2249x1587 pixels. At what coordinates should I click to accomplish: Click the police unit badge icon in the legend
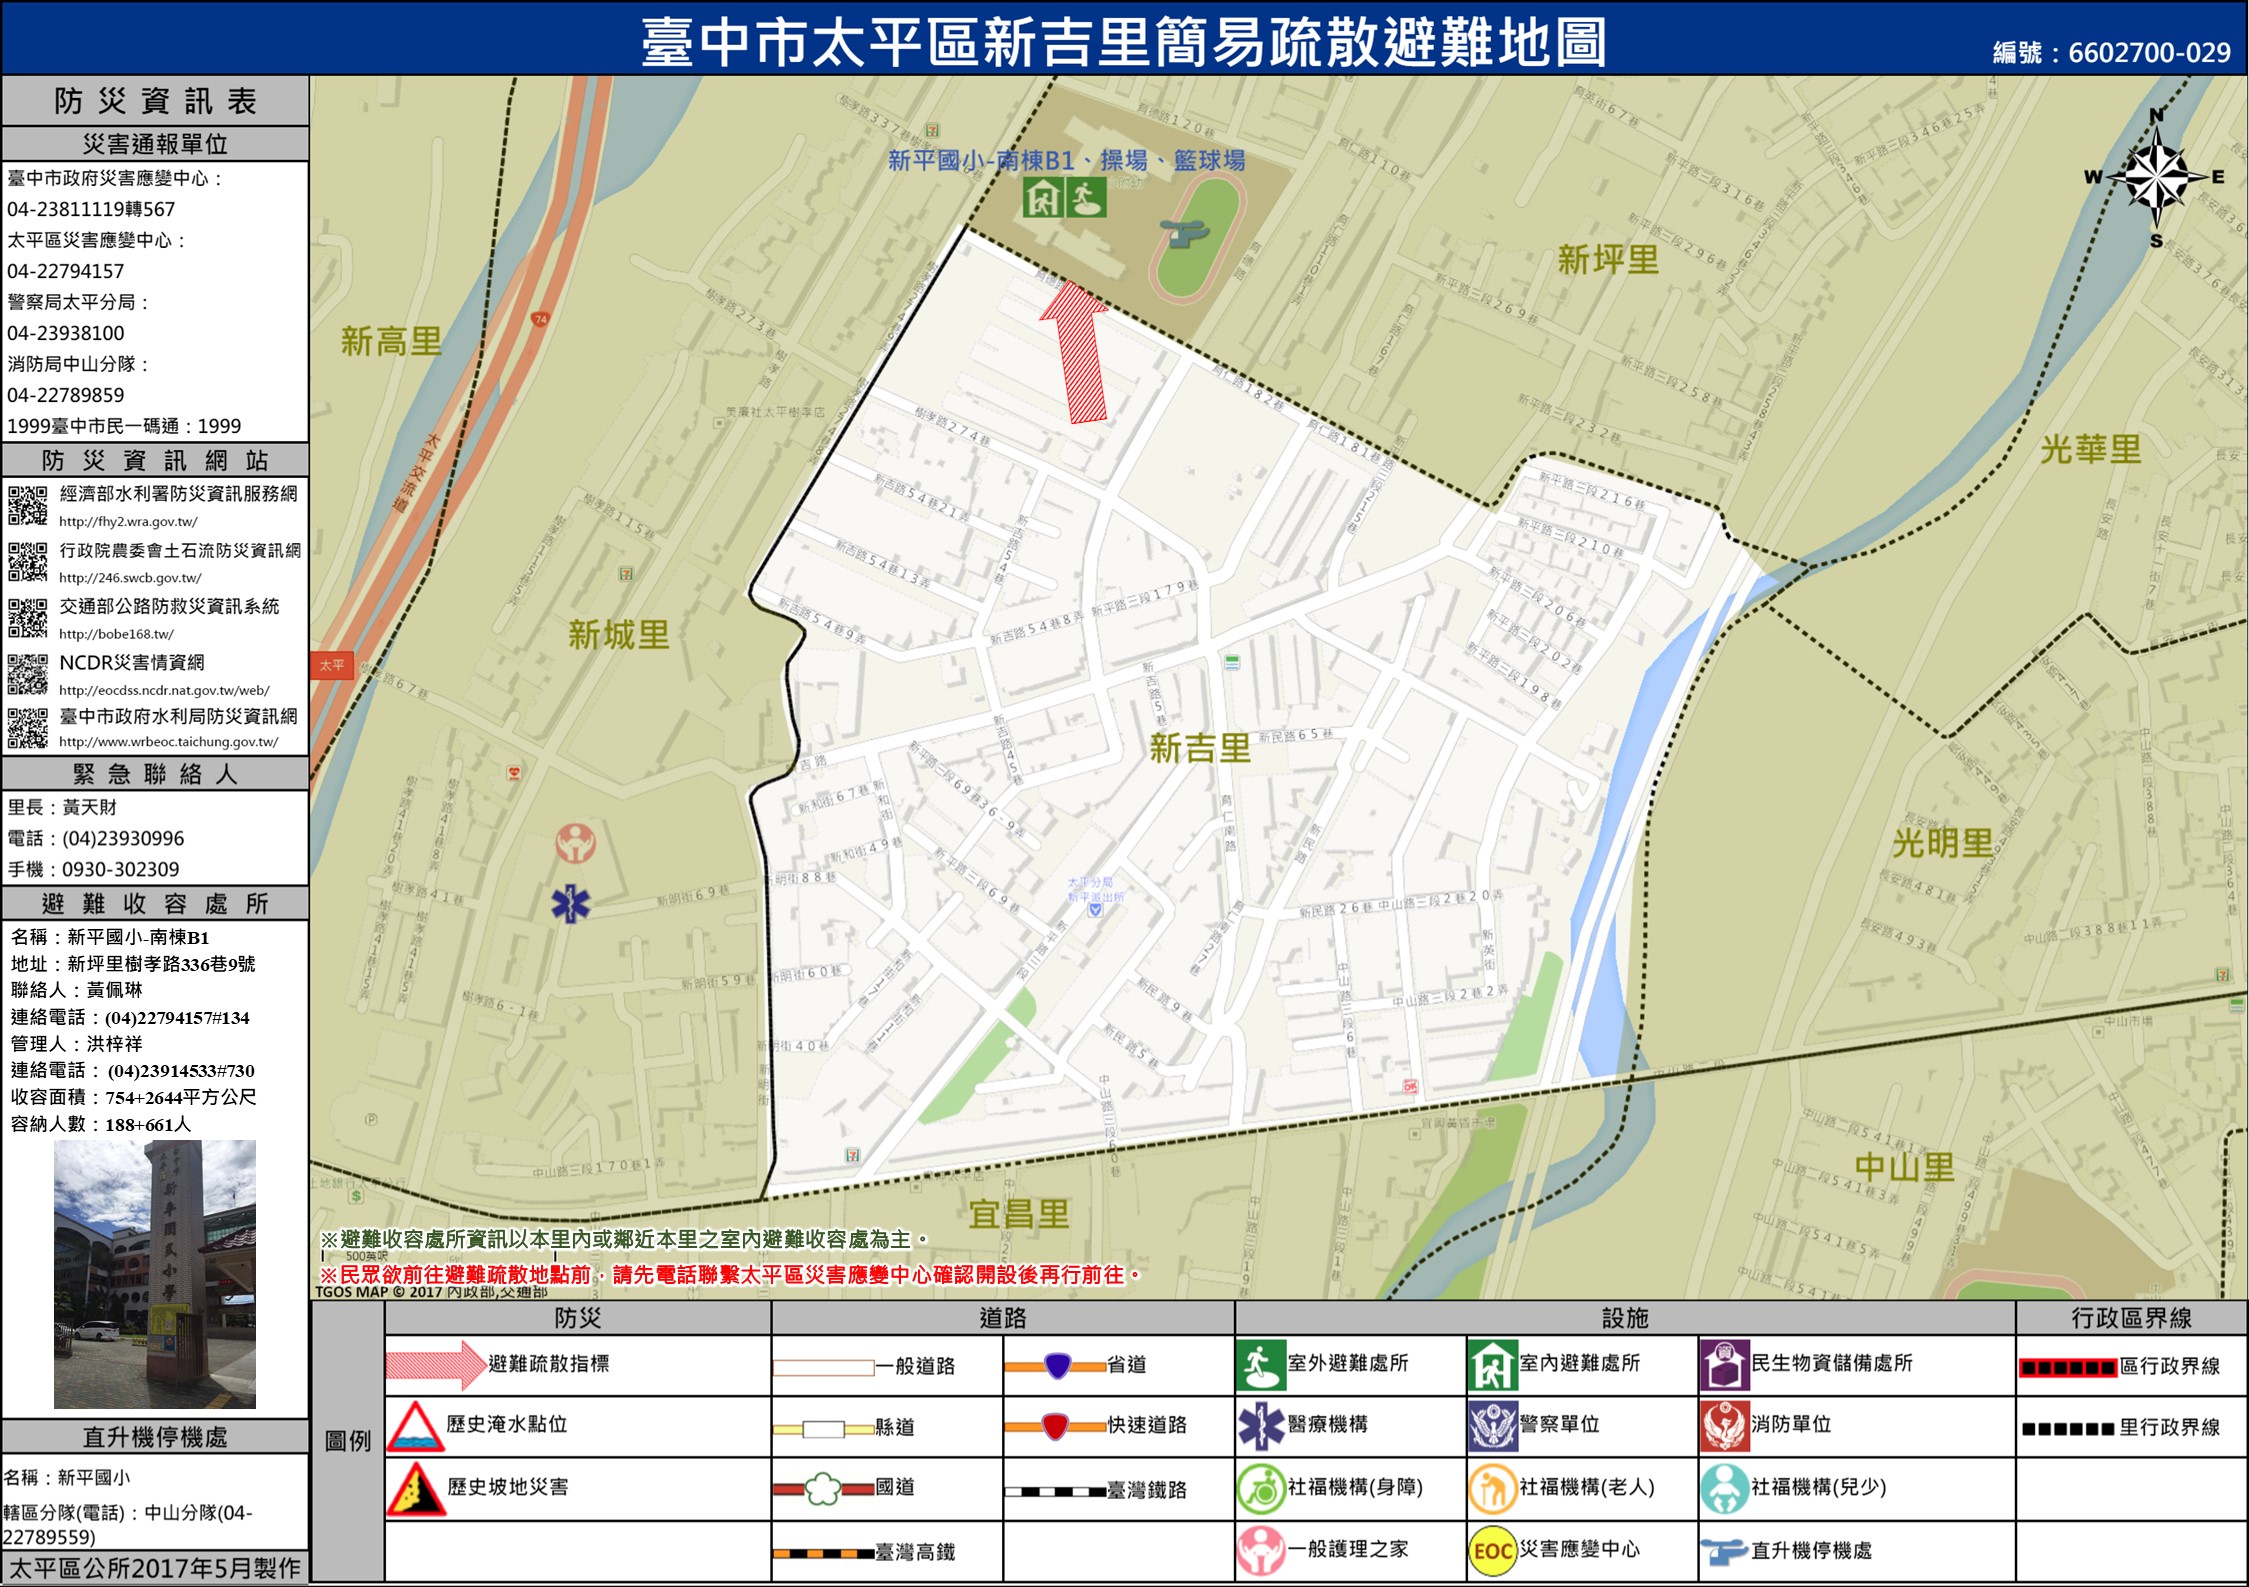point(1492,1427)
